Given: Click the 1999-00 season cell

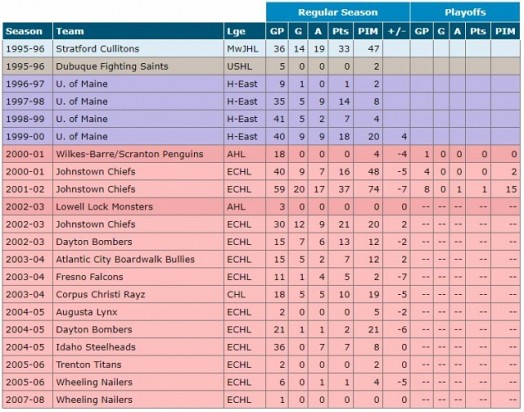Looking at the screenshot, I should [x=27, y=137].
